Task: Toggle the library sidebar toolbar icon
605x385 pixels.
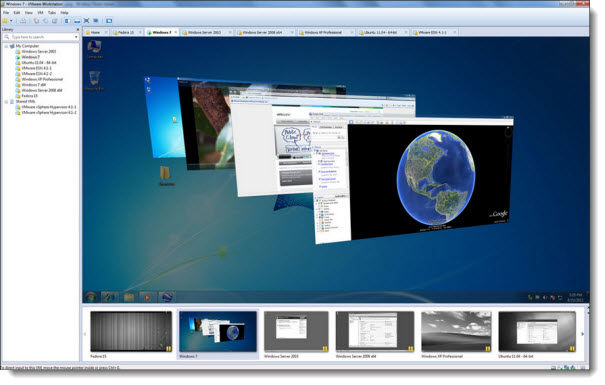Action: click(x=67, y=21)
